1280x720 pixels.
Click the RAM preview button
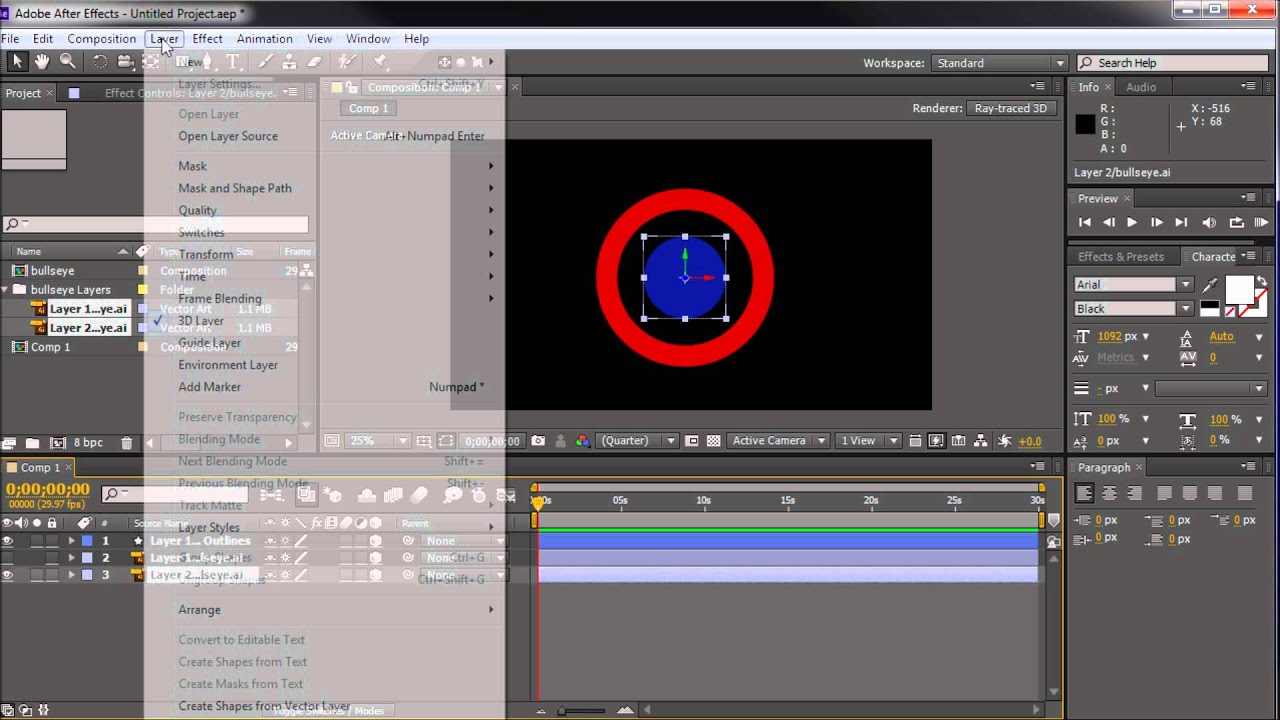[x=1261, y=222]
